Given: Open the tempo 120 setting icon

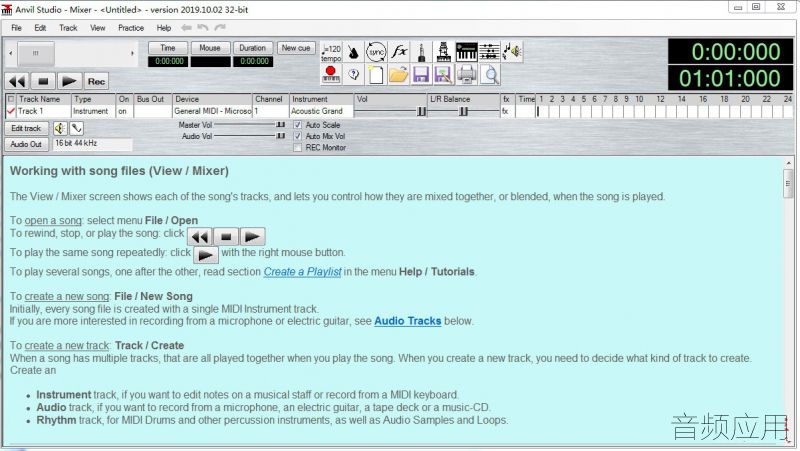Looking at the screenshot, I should click(x=331, y=52).
